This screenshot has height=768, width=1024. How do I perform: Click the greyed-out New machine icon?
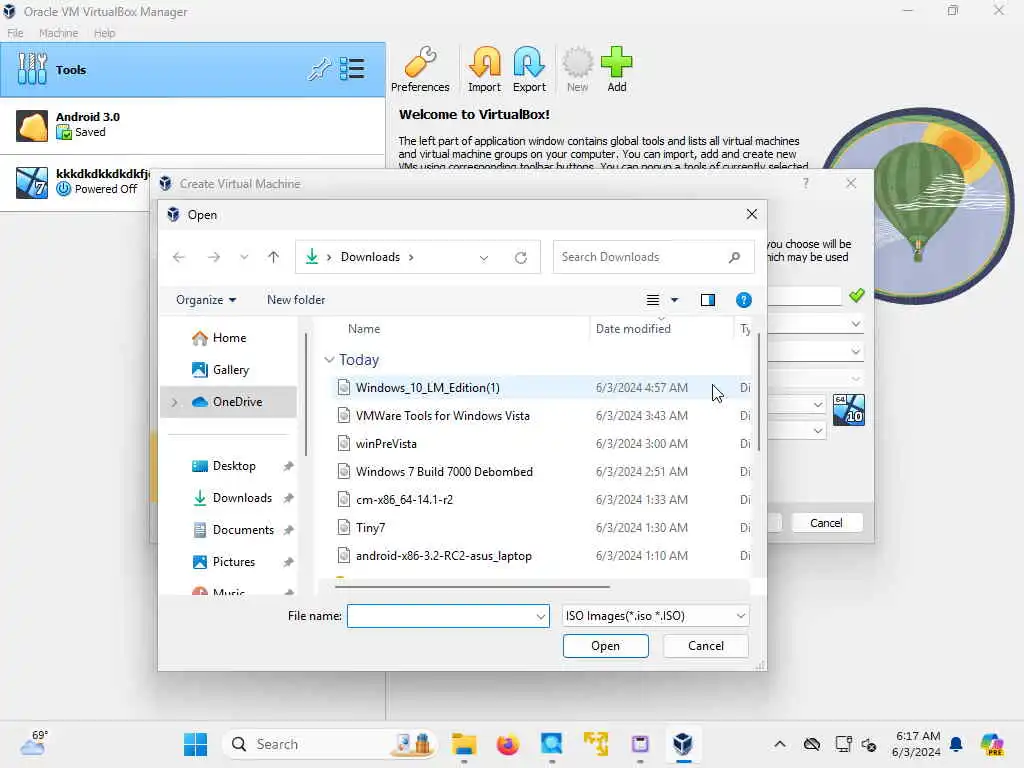click(577, 69)
